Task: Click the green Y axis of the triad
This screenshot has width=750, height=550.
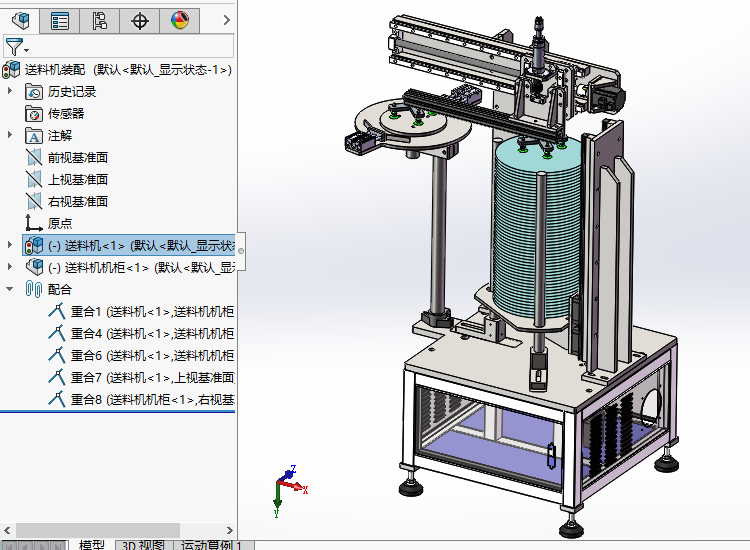Action: point(277,500)
